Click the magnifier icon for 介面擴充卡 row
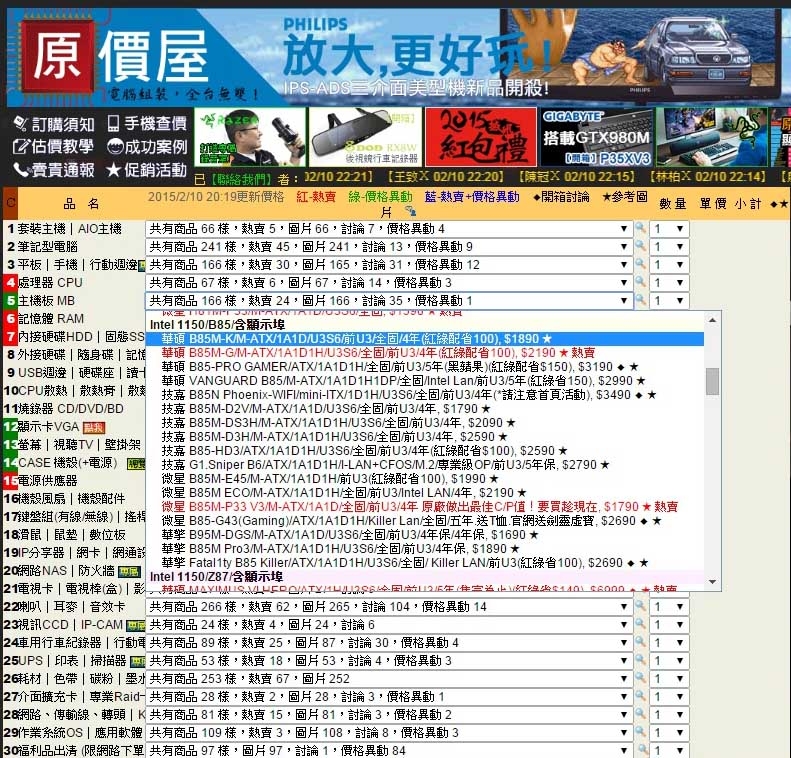This screenshot has height=758, width=791. [x=641, y=696]
